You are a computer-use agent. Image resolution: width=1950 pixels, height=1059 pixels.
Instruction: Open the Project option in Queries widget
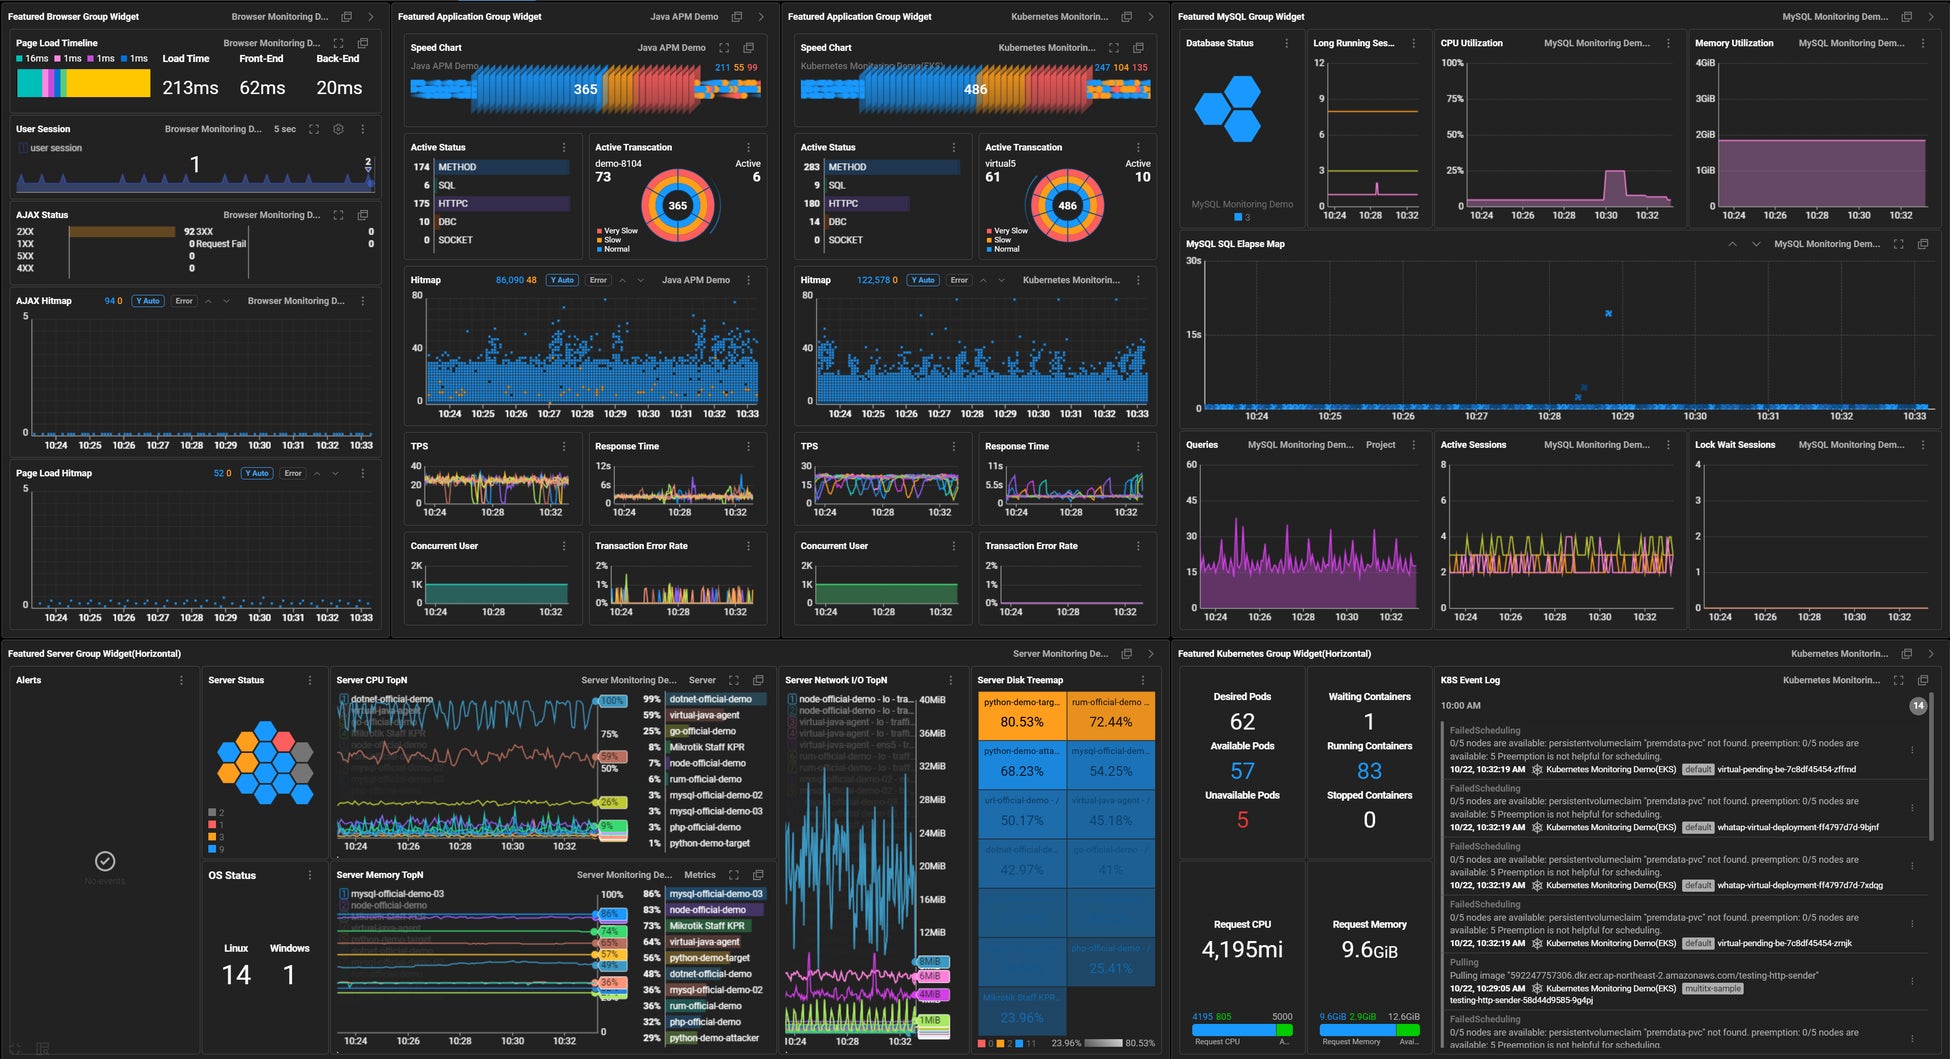[x=1380, y=445]
